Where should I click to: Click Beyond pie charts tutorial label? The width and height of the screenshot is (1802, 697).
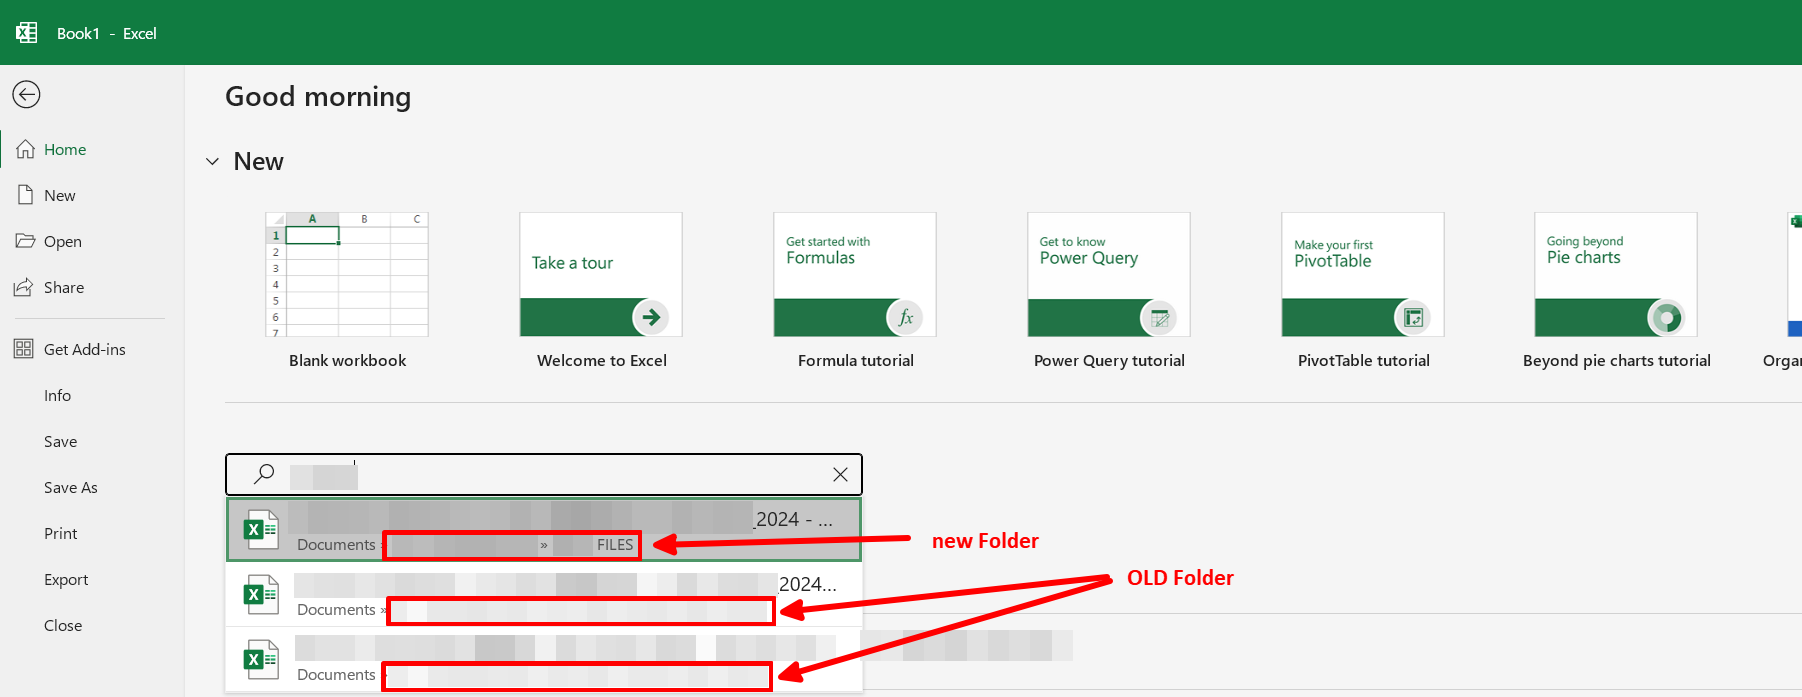click(x=1616, y=360)
